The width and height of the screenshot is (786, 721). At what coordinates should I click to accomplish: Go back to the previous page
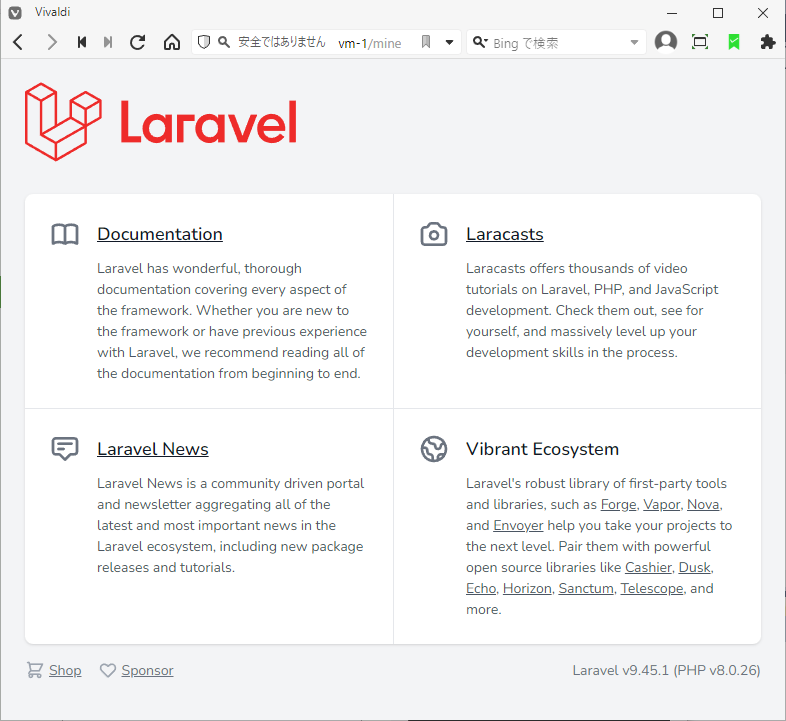(19, 42)
